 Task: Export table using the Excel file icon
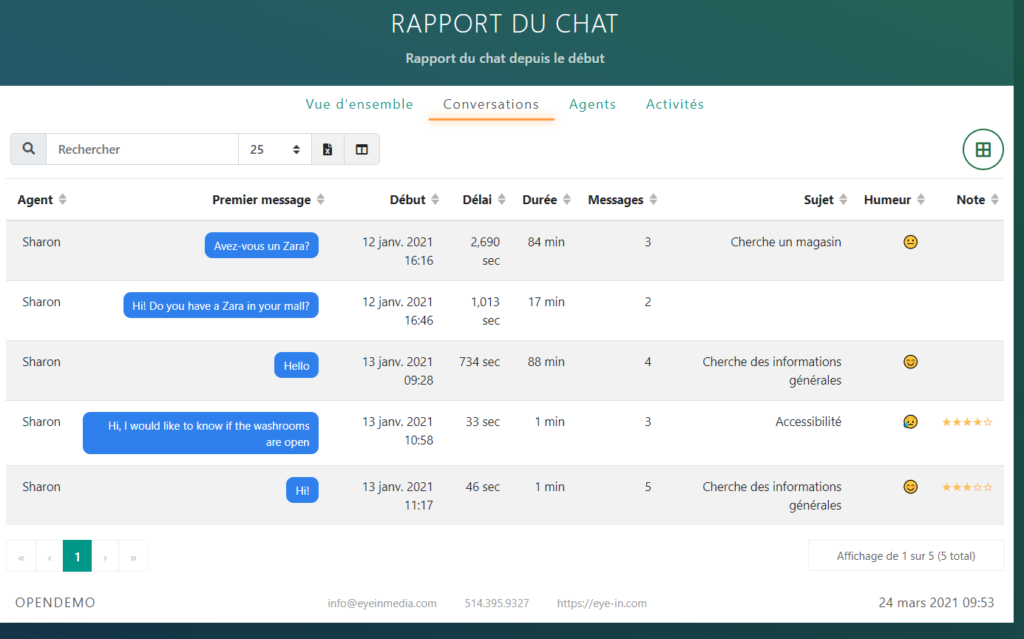328,149
